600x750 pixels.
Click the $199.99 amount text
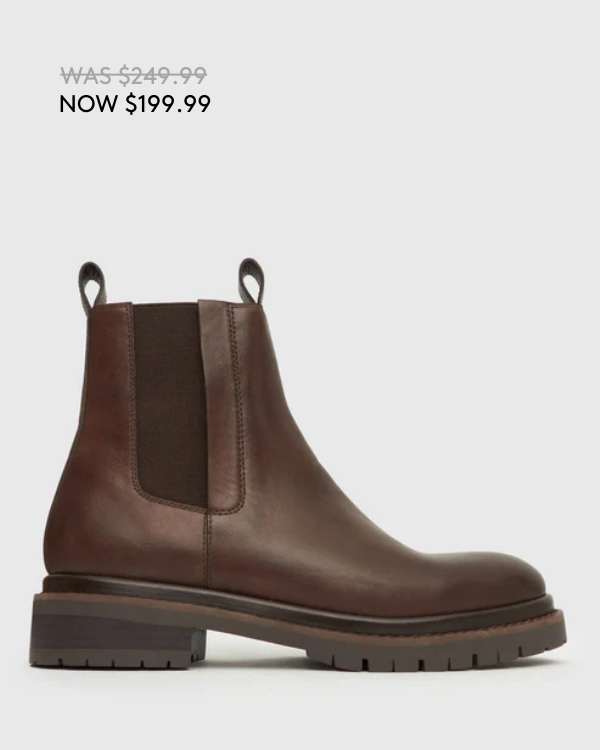(x=167, y=103)
